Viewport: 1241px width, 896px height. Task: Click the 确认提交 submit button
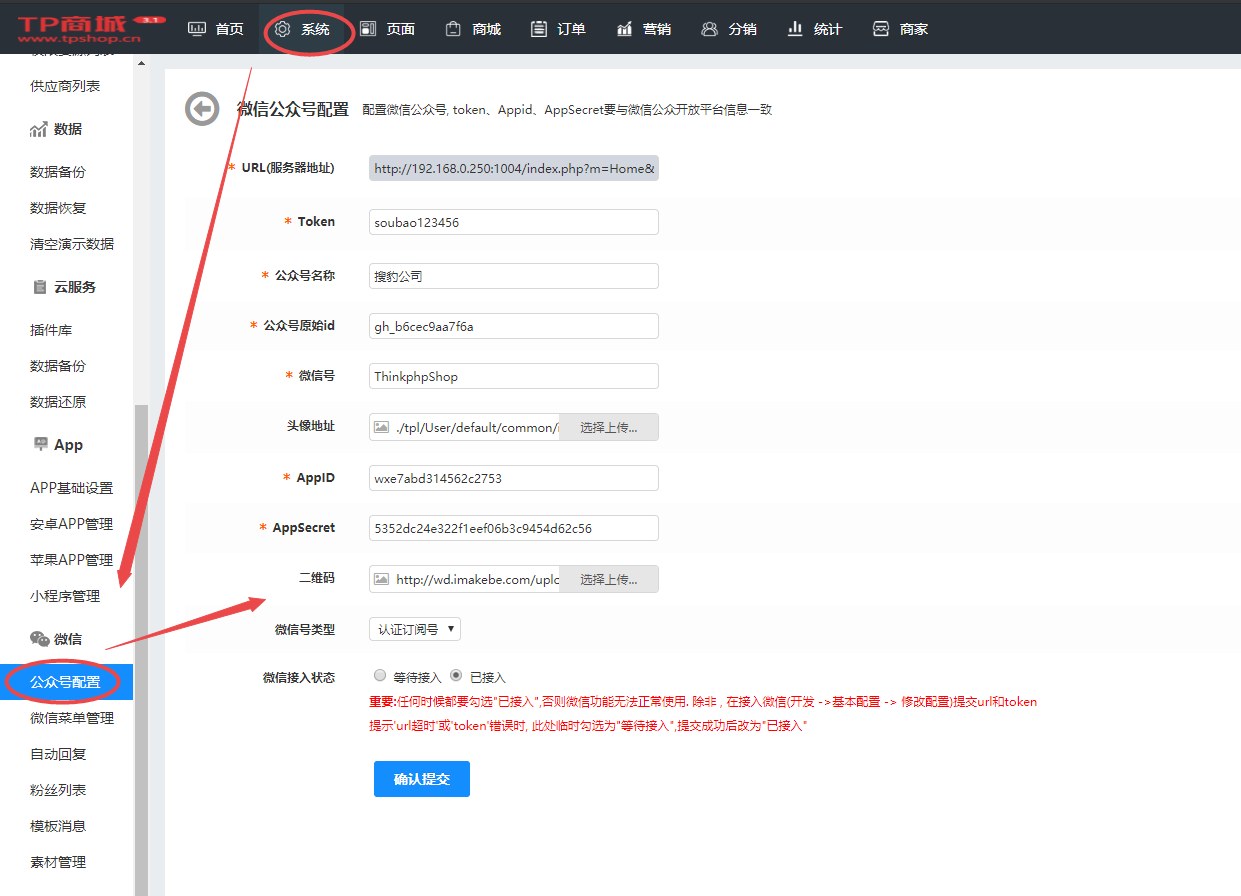421,778
